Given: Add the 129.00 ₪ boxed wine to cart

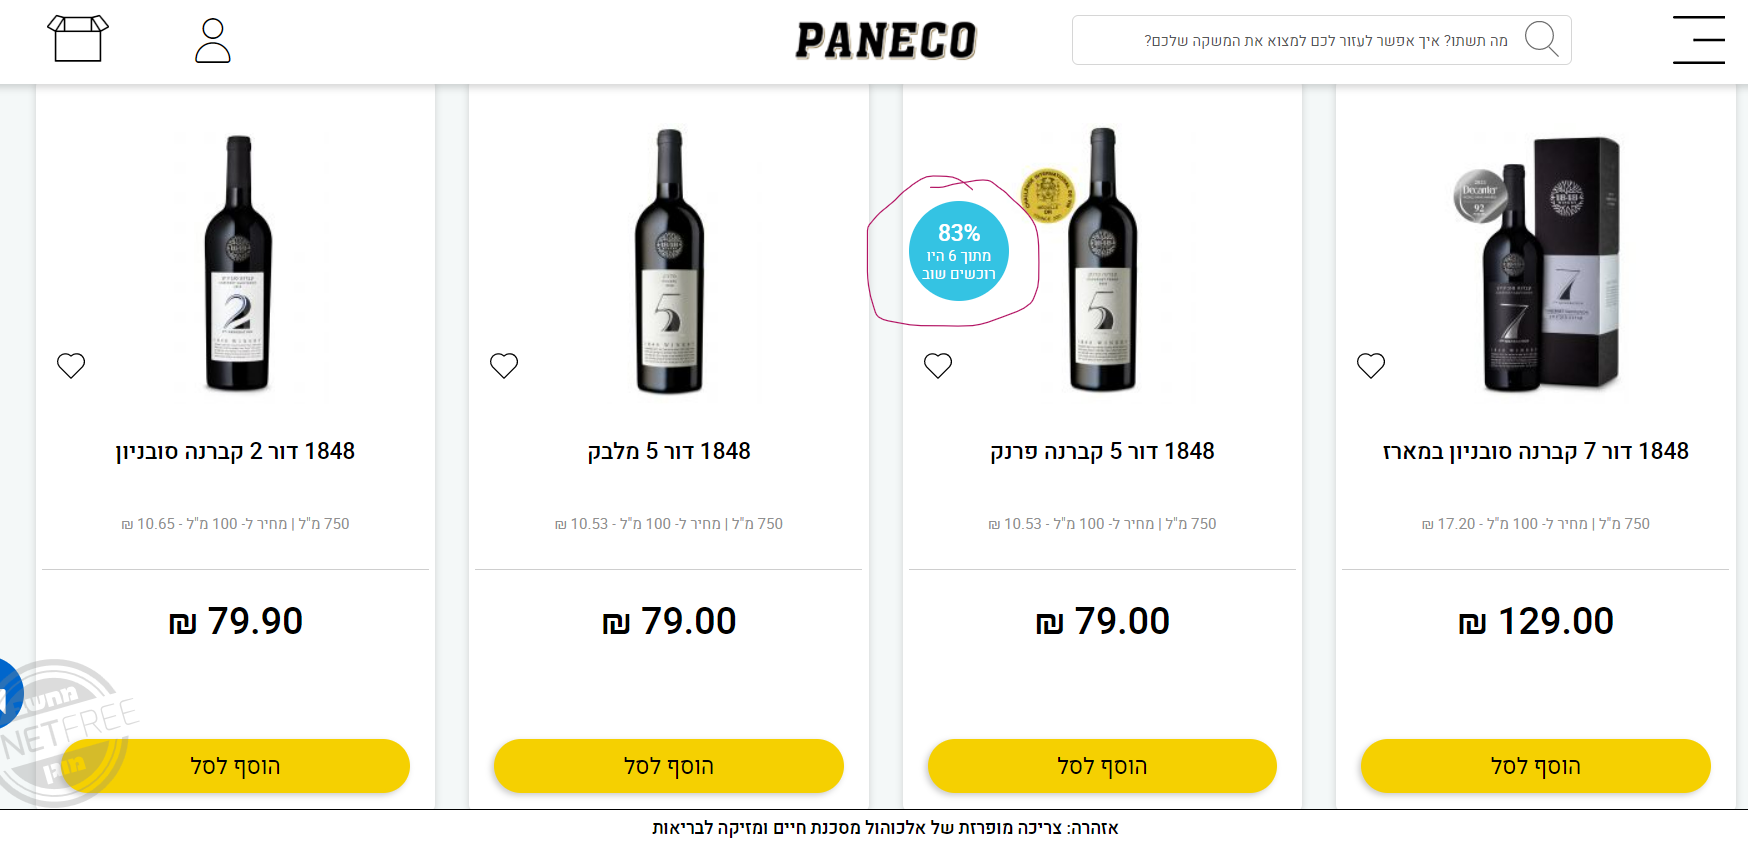Looking at the screenshot, I should (1535, 766).
